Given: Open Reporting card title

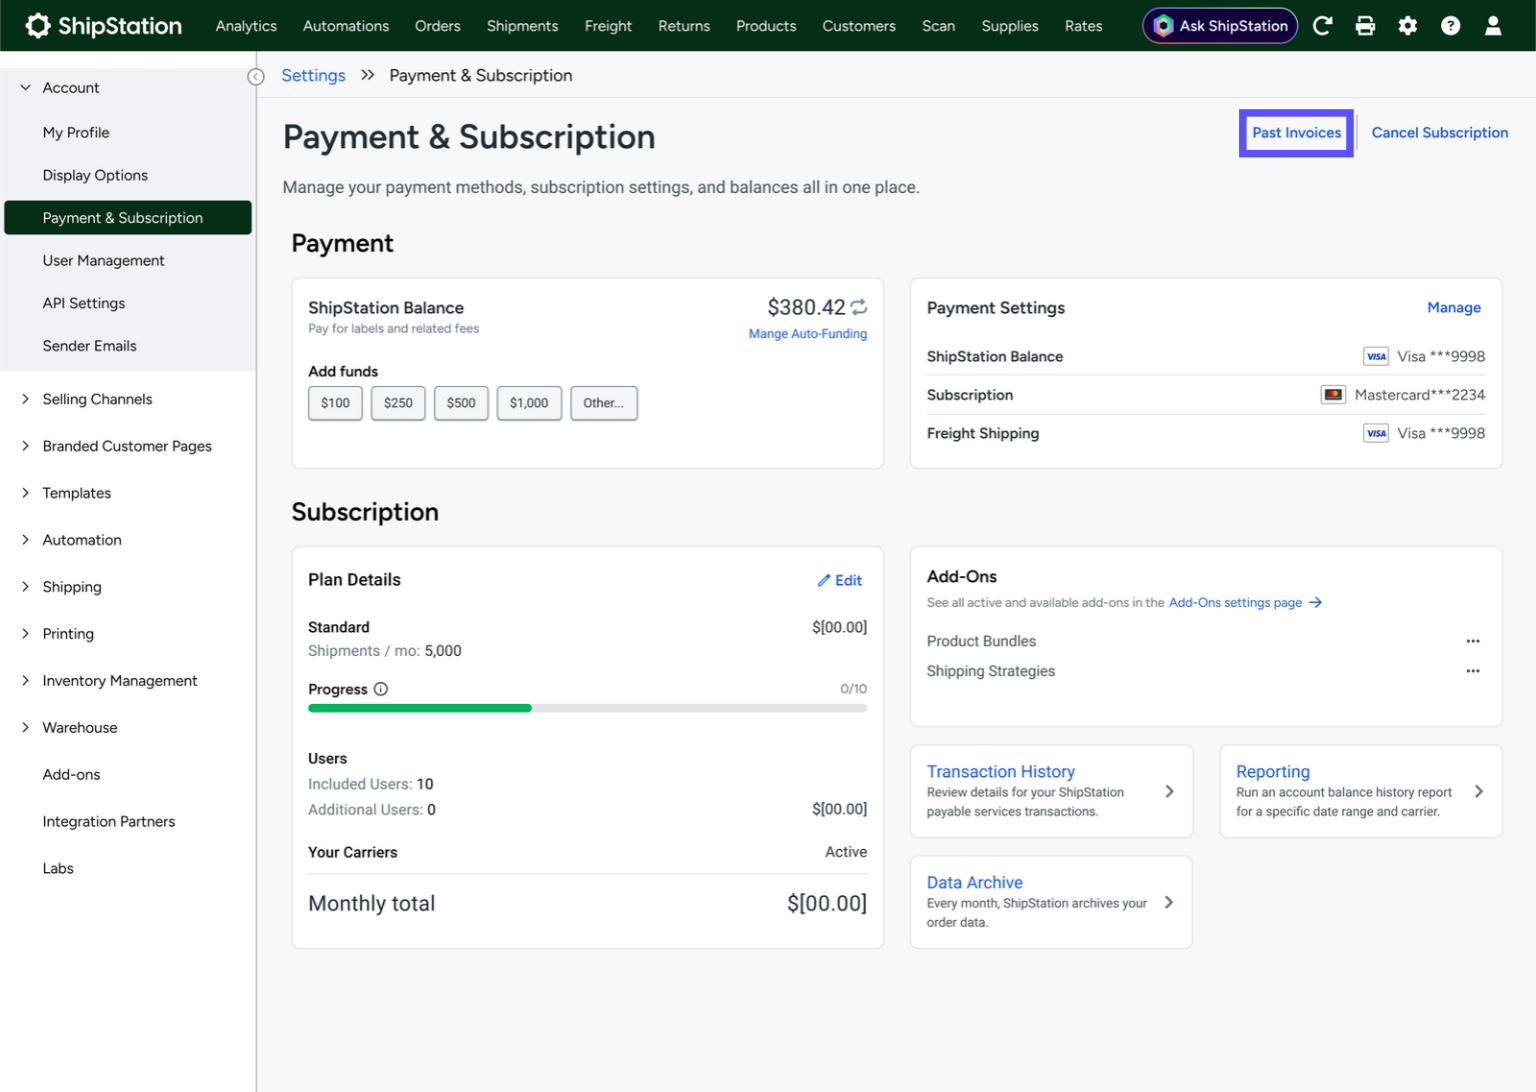Looking at the screenshot, I should 1273,772.
